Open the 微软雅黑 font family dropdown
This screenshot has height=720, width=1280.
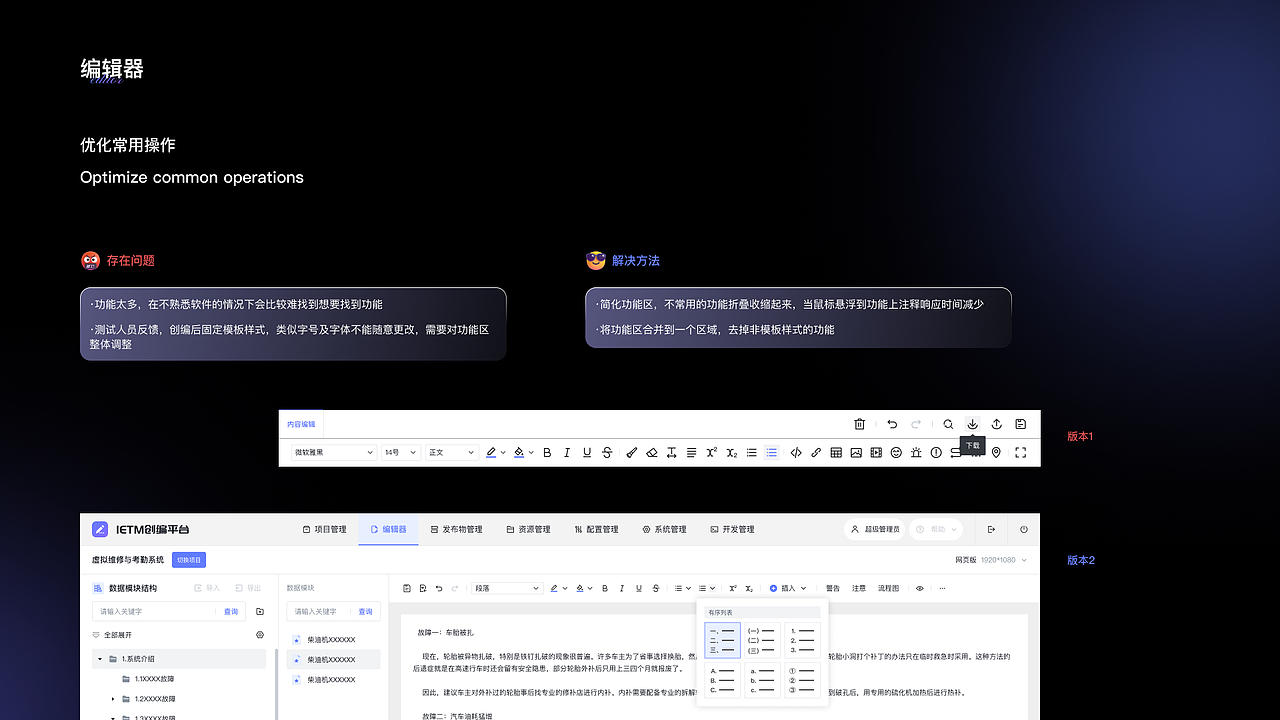(333, 452)
